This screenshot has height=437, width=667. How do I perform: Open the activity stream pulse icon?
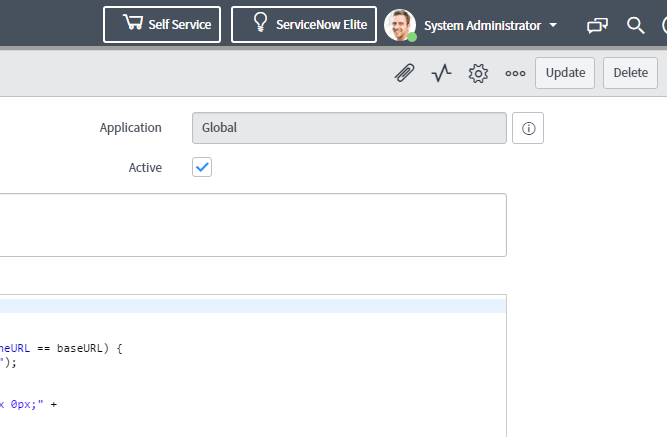pyautogui.click(x=441, y=73)
